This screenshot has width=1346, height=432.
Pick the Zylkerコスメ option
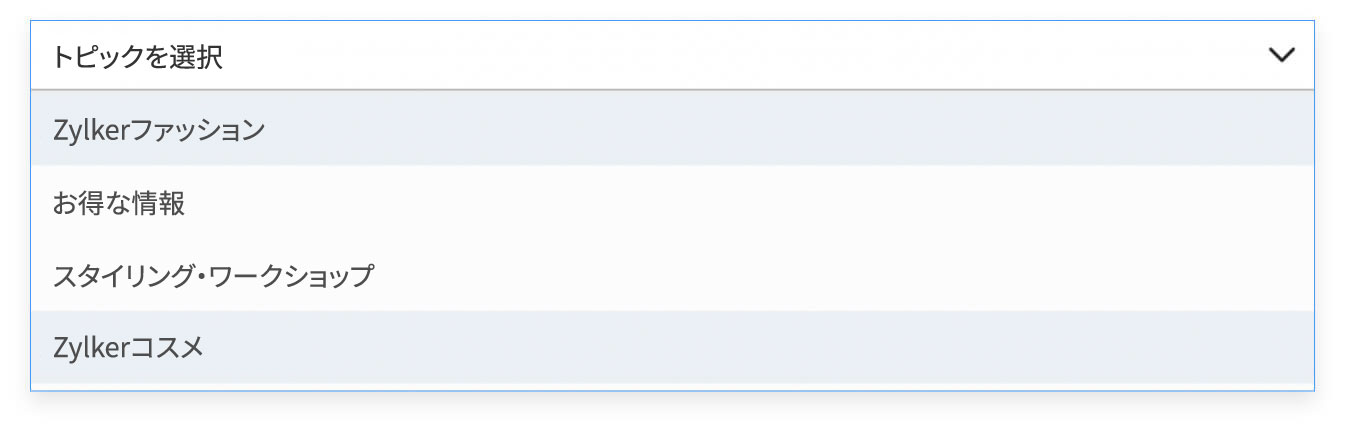point(129,348)
